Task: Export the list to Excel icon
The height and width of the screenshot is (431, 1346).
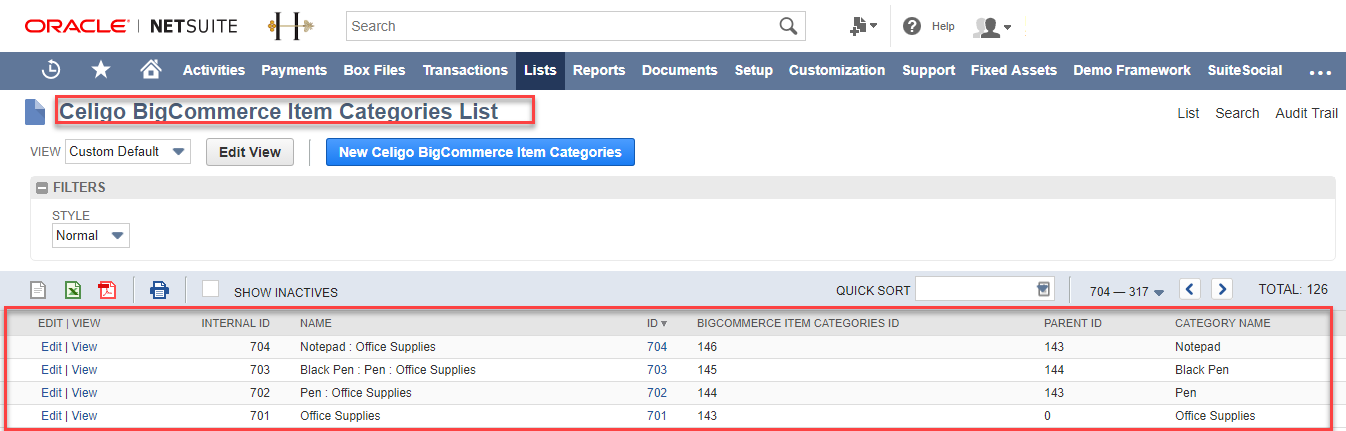Action: [x=72, y=290]
